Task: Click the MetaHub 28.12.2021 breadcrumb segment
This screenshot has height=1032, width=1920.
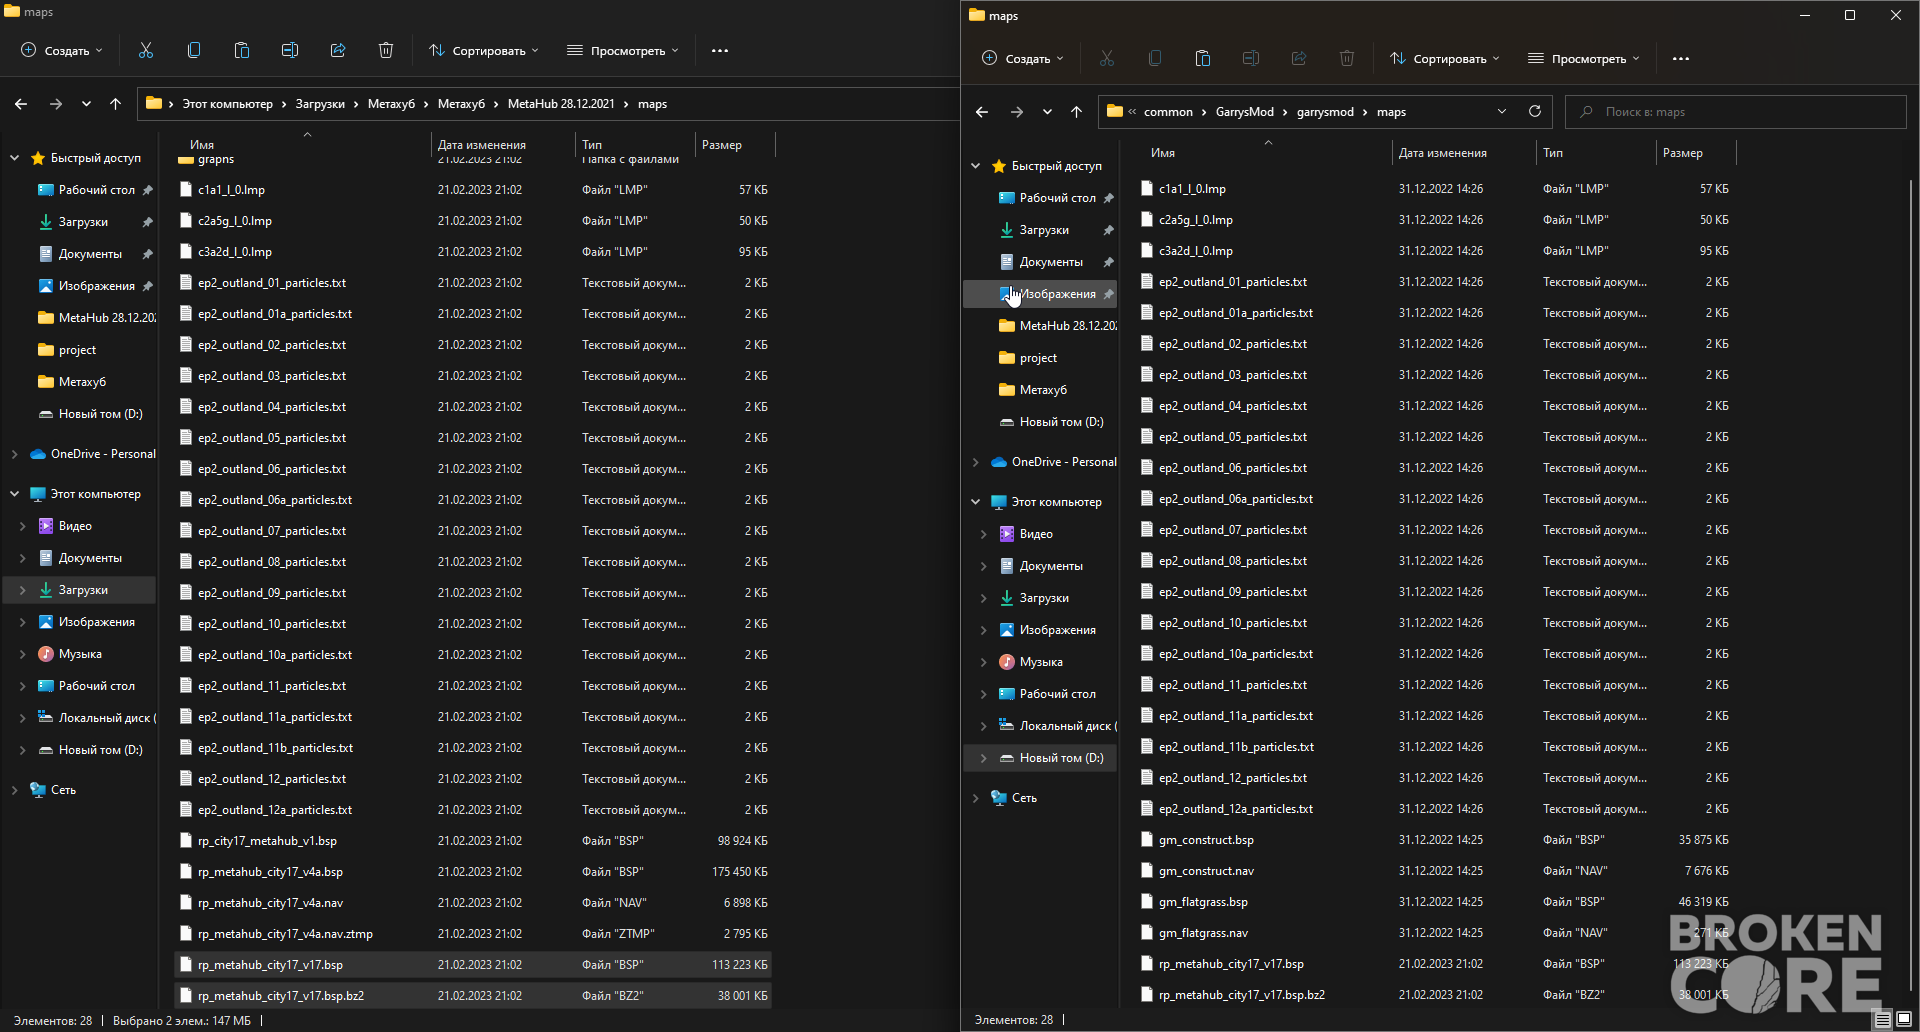Action: [x=561, y=104]
